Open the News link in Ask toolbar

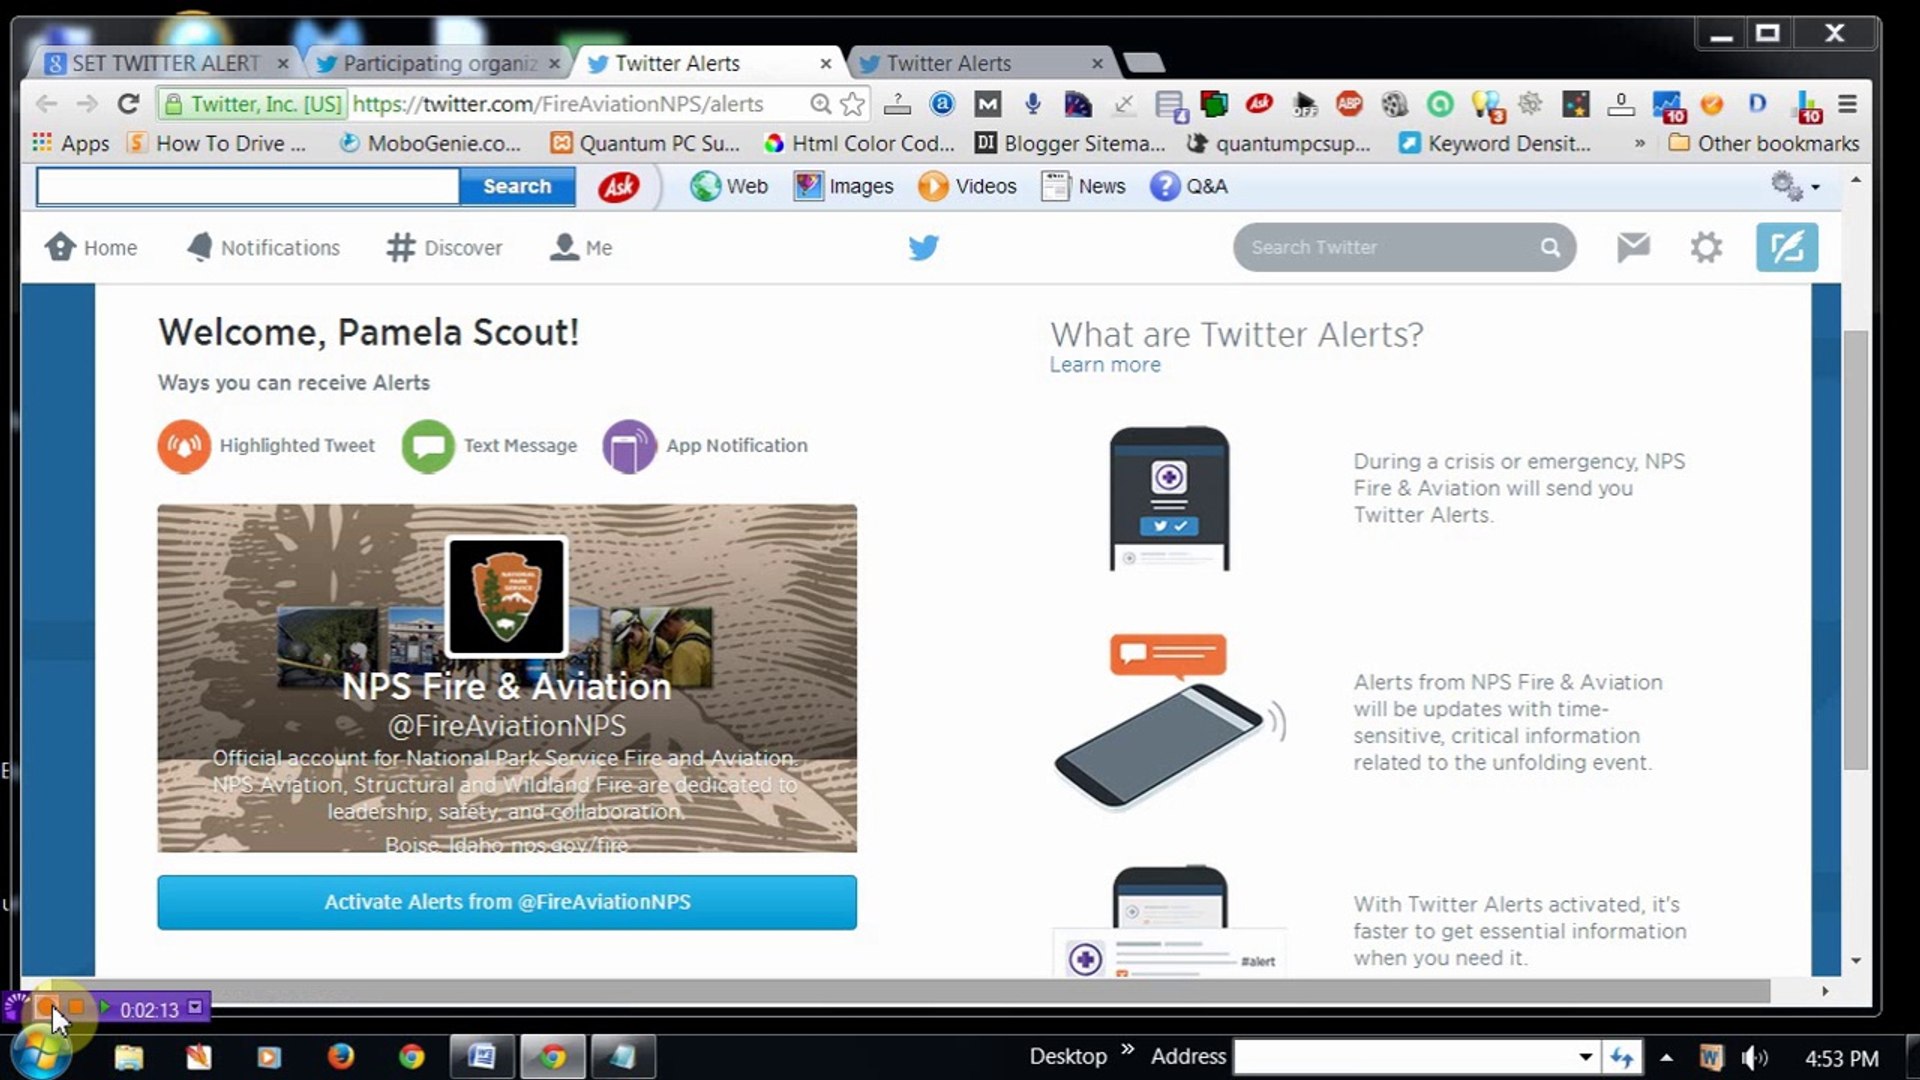tap(1083, 187)
